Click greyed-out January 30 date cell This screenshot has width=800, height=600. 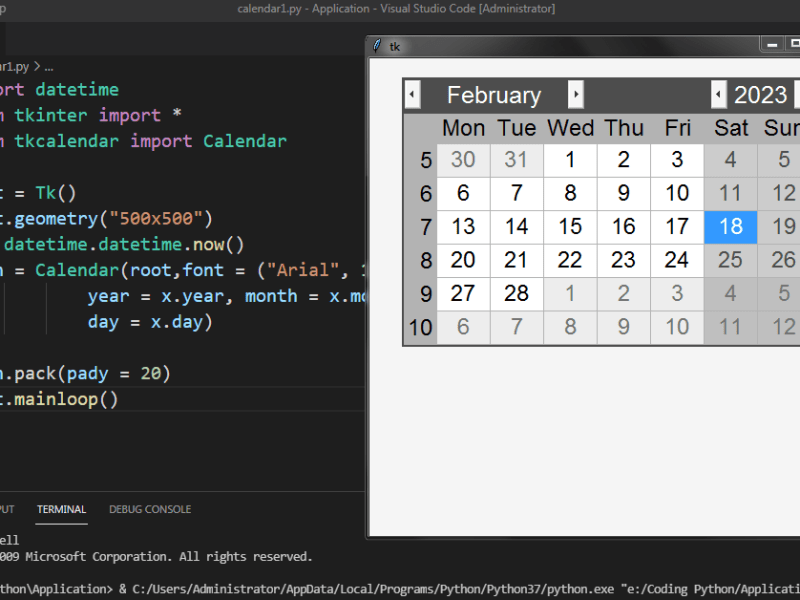(x=463, y=160)
